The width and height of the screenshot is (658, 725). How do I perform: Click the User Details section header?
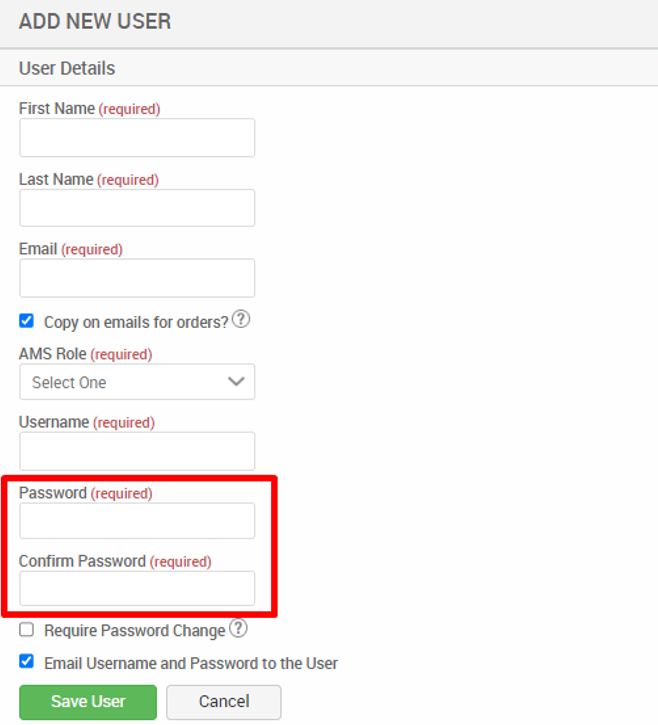point(67,68)
